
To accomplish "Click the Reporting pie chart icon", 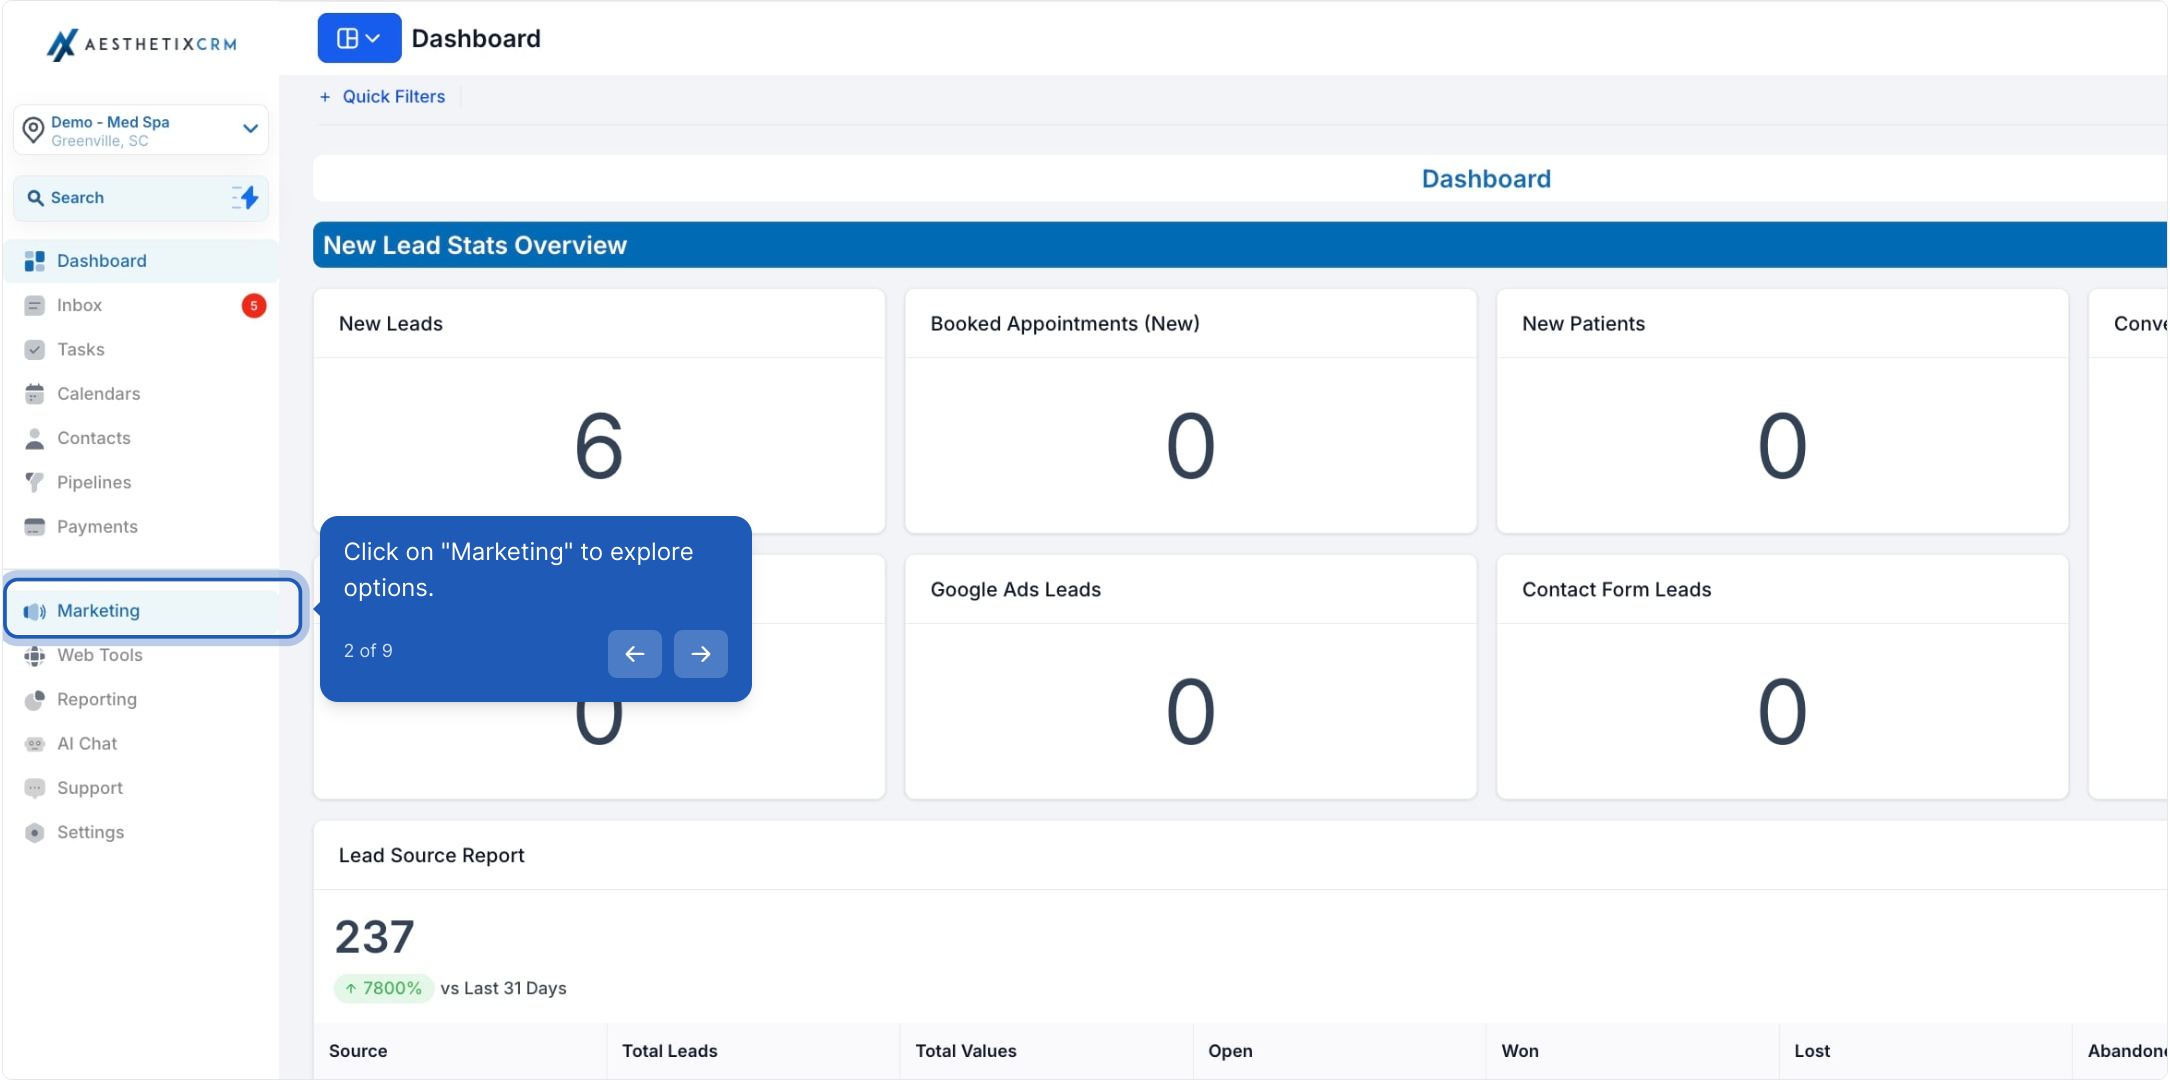I will 34,700.
